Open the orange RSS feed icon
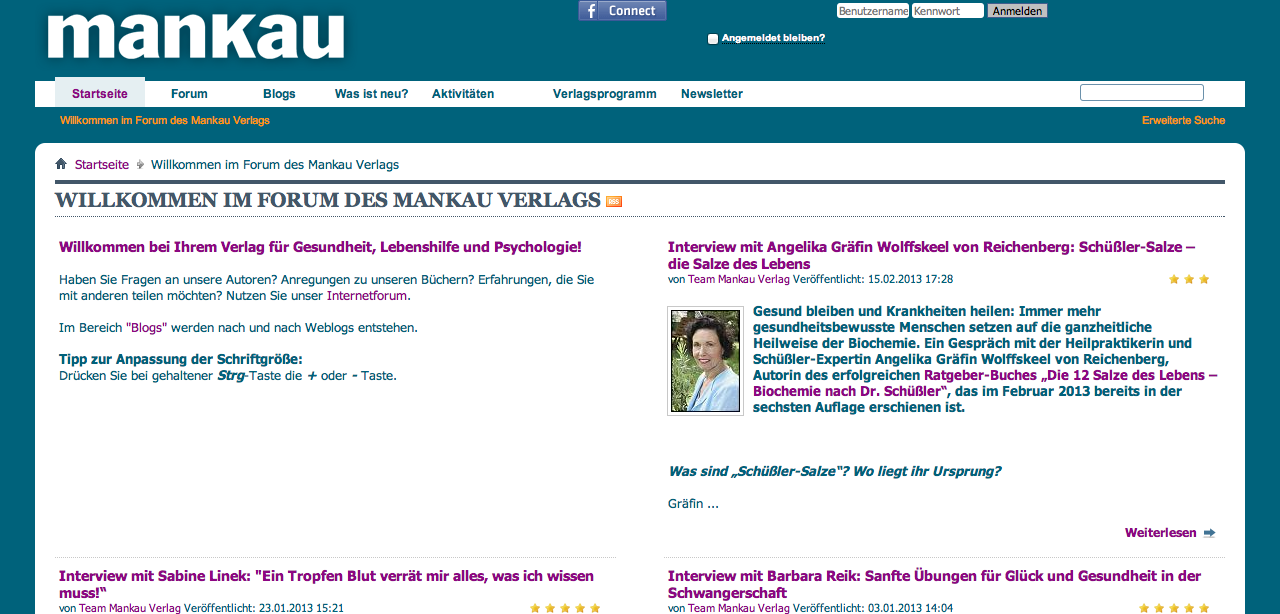 tap(614, 202)
